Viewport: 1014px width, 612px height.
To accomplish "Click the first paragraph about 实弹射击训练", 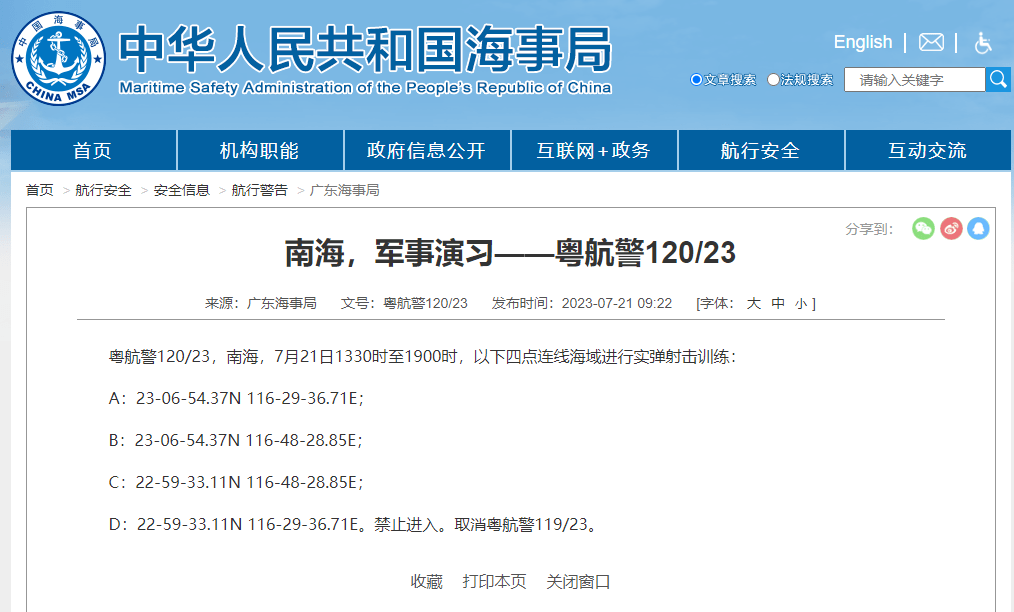I will pos(422,356).
